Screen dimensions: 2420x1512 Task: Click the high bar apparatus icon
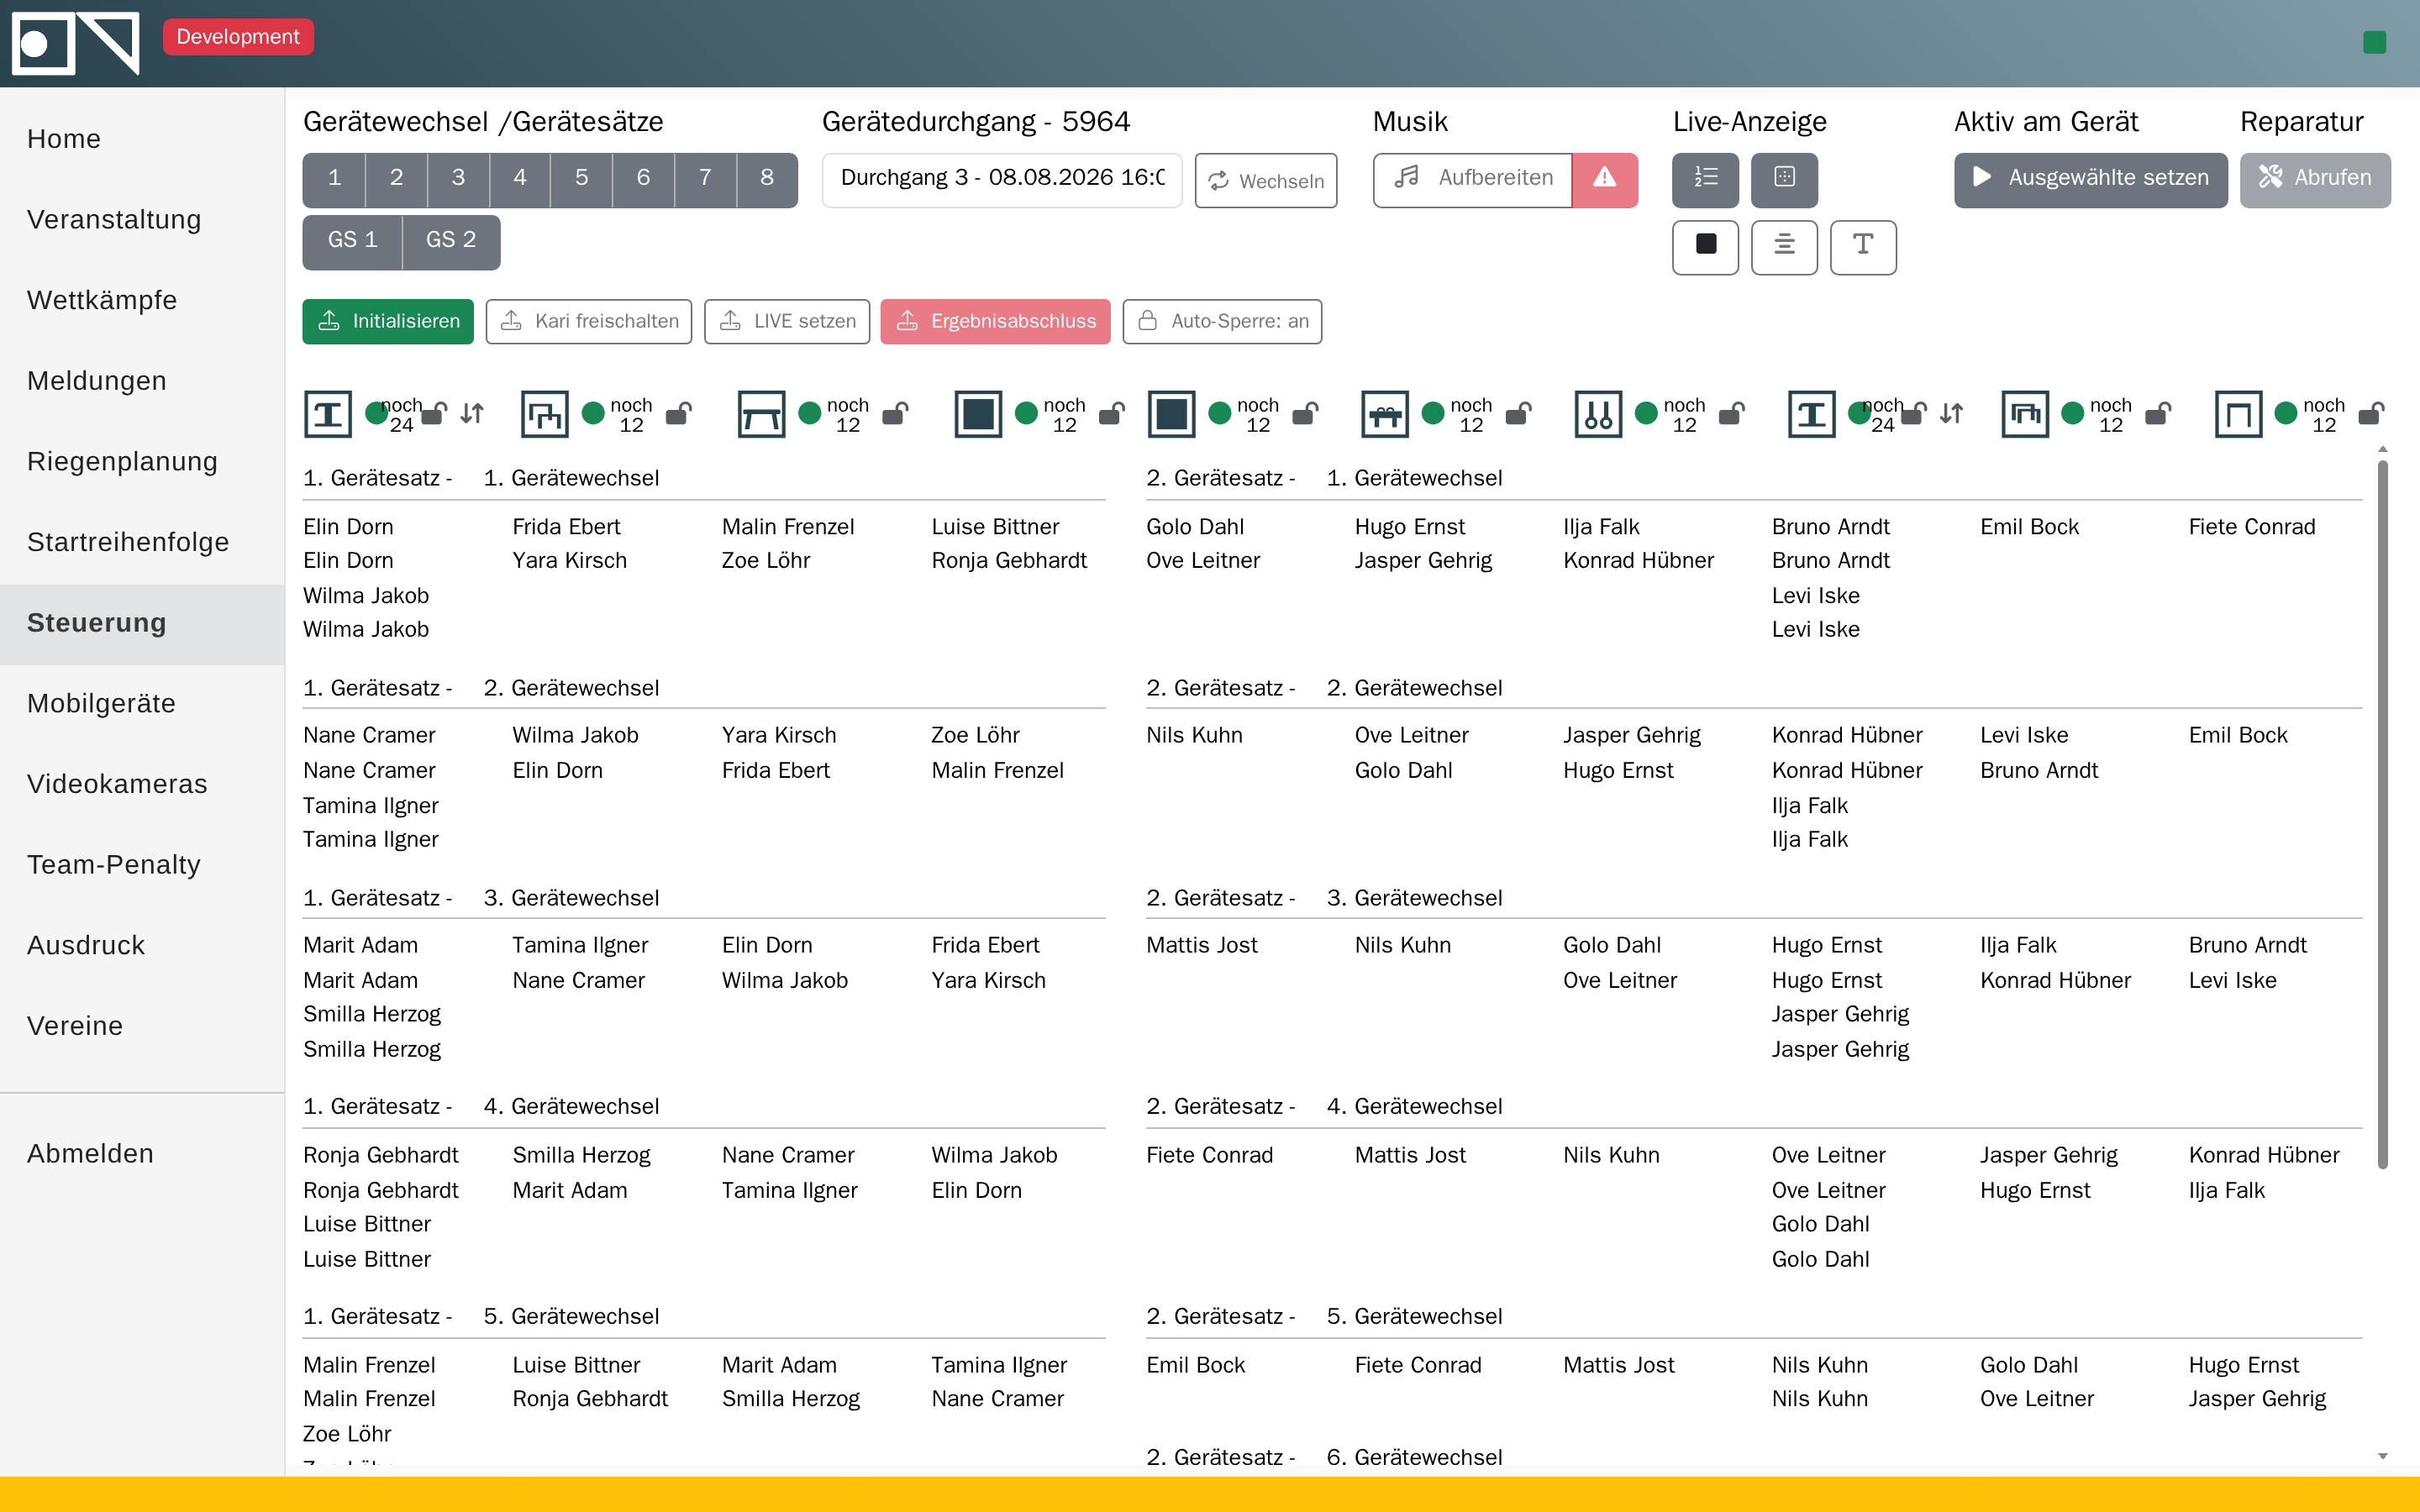pyautogui.click(x=2238, y=414)
